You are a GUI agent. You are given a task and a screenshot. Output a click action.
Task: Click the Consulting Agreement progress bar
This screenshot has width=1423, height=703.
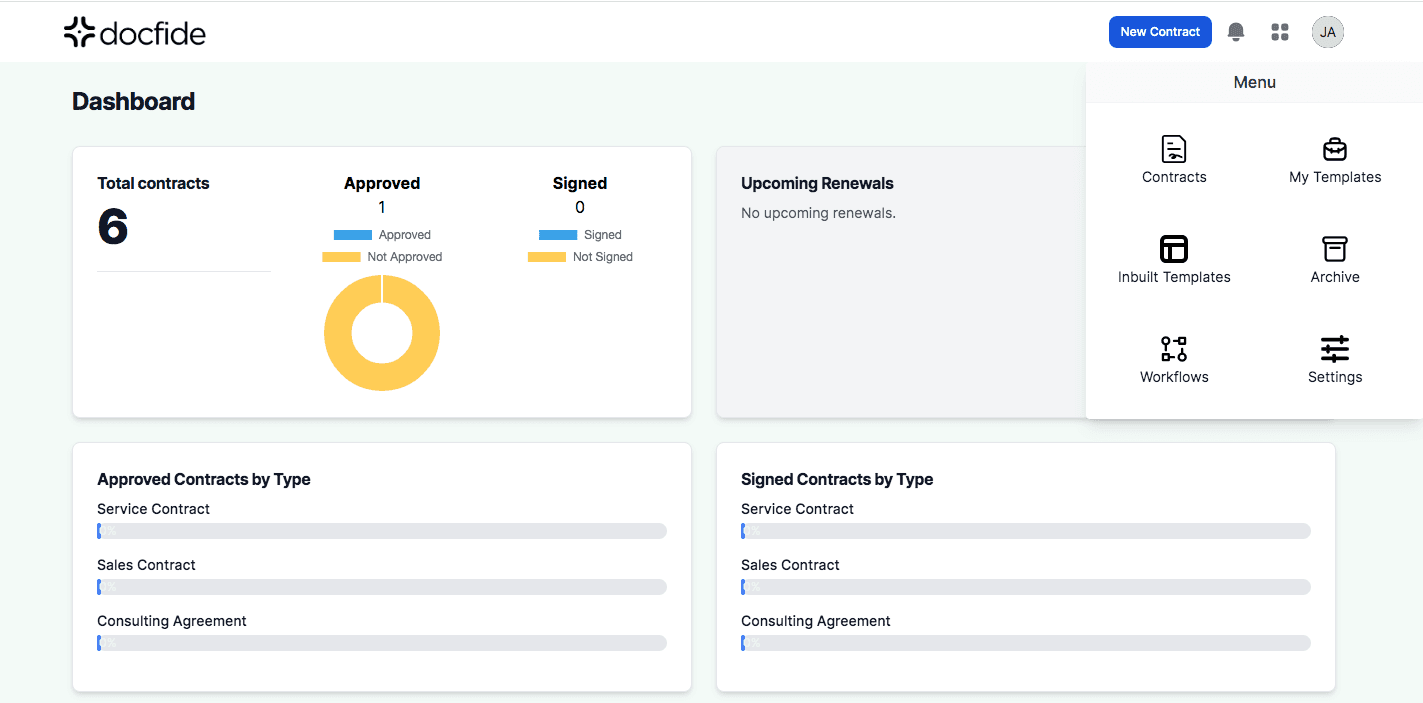point(381,642)
